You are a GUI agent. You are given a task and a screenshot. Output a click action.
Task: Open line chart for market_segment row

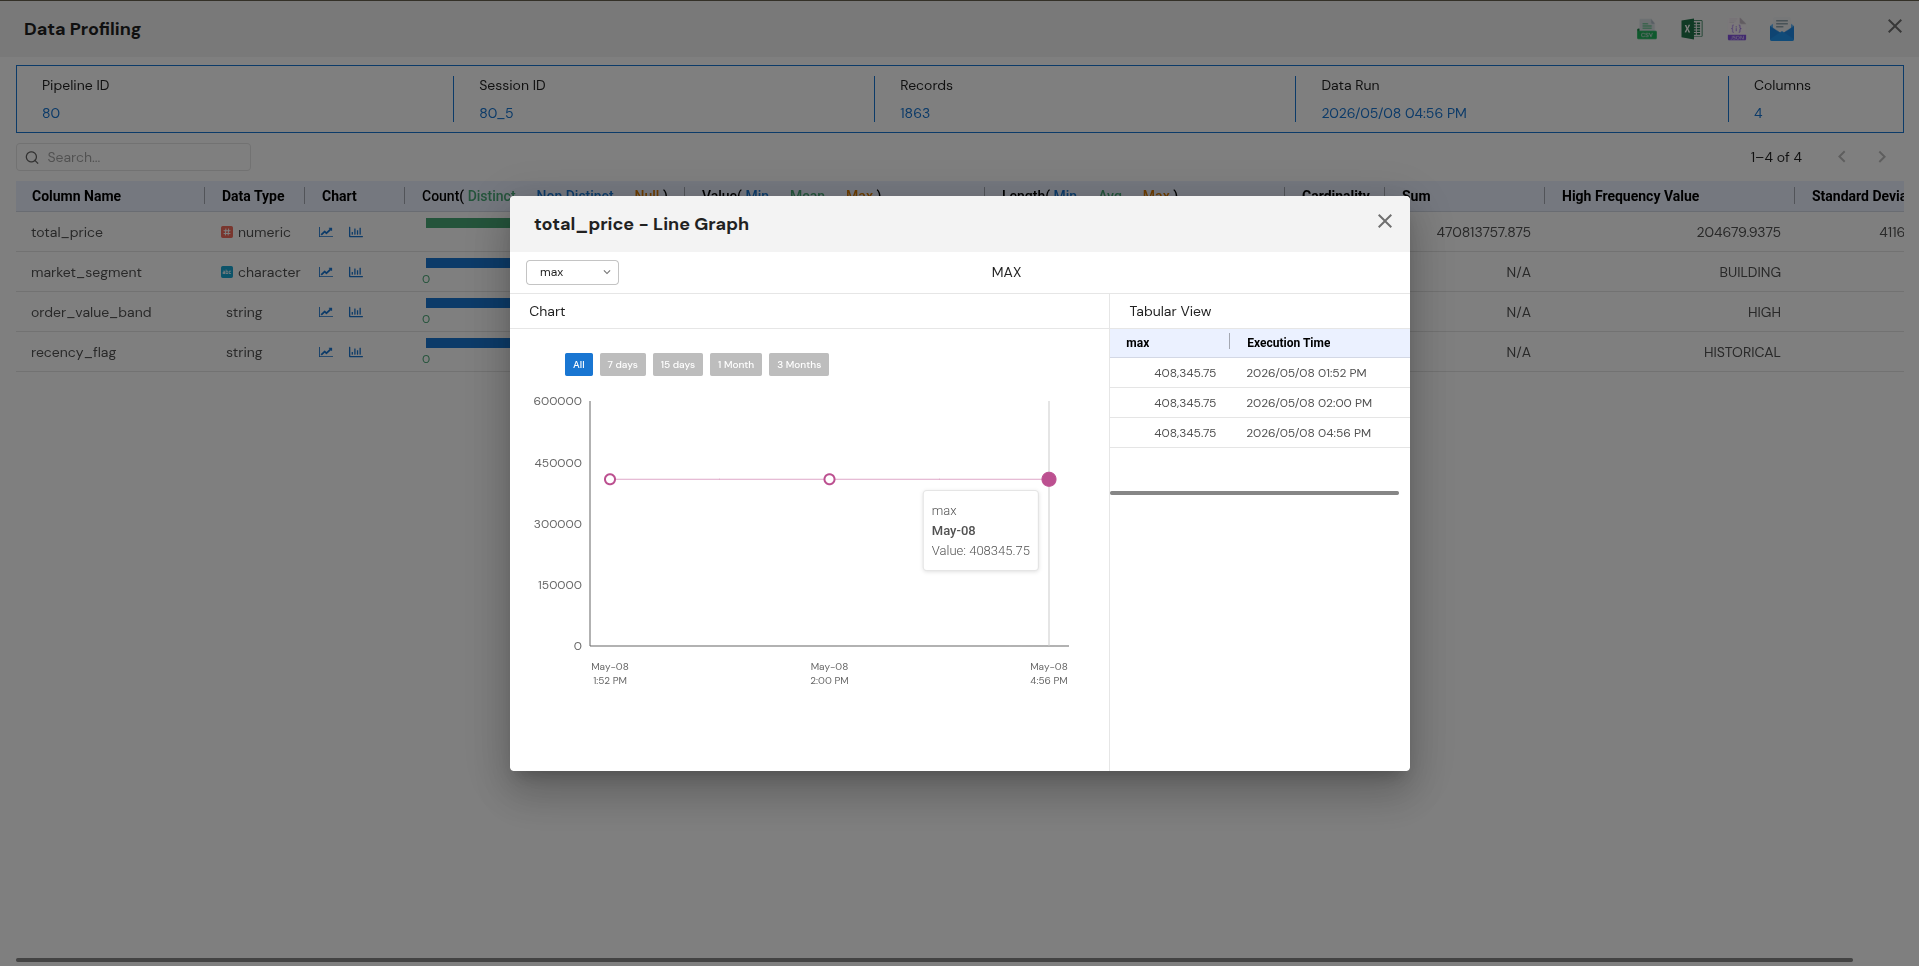point(326,272)
